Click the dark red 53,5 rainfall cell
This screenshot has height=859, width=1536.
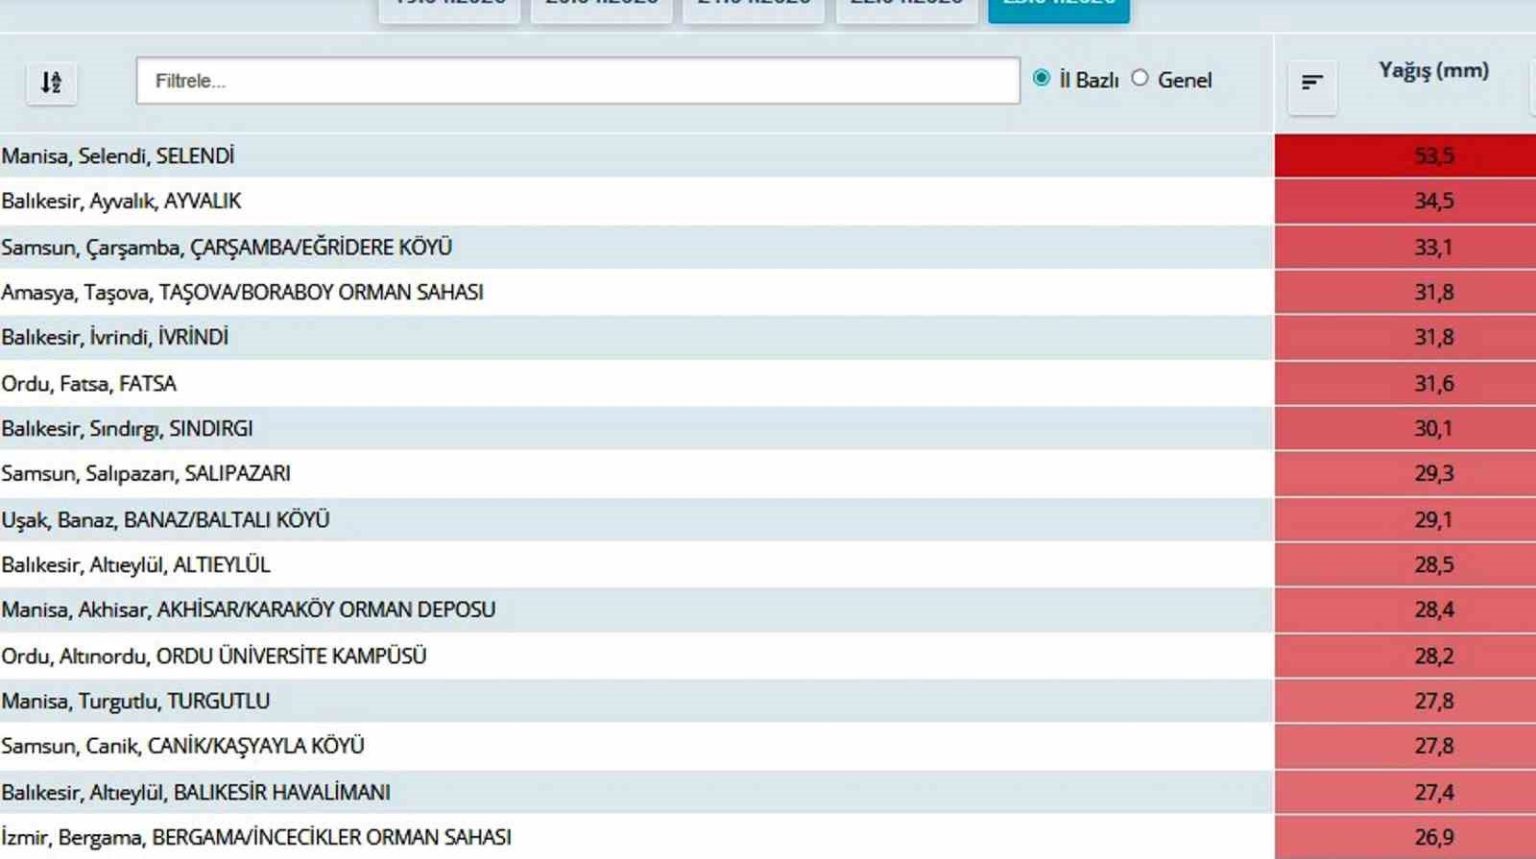tap(1433, 156)
